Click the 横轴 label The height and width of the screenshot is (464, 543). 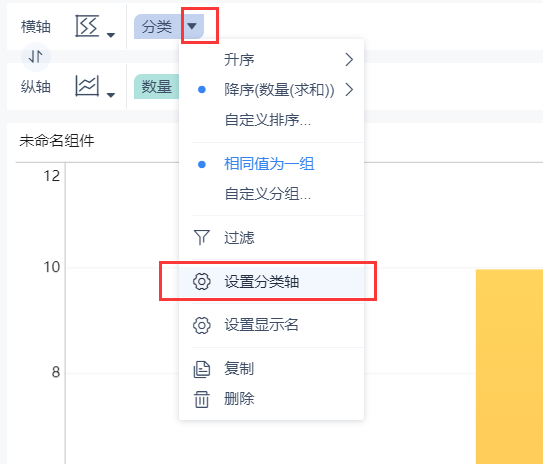tap(36, 27)
